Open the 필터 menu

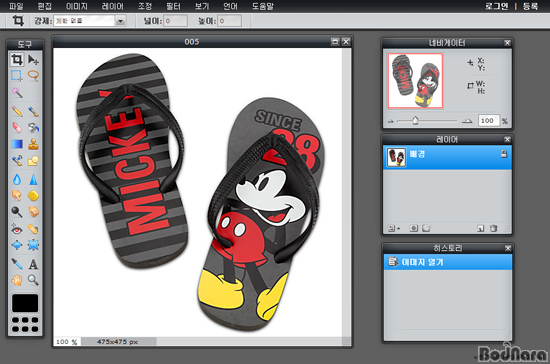pos(173,6)
